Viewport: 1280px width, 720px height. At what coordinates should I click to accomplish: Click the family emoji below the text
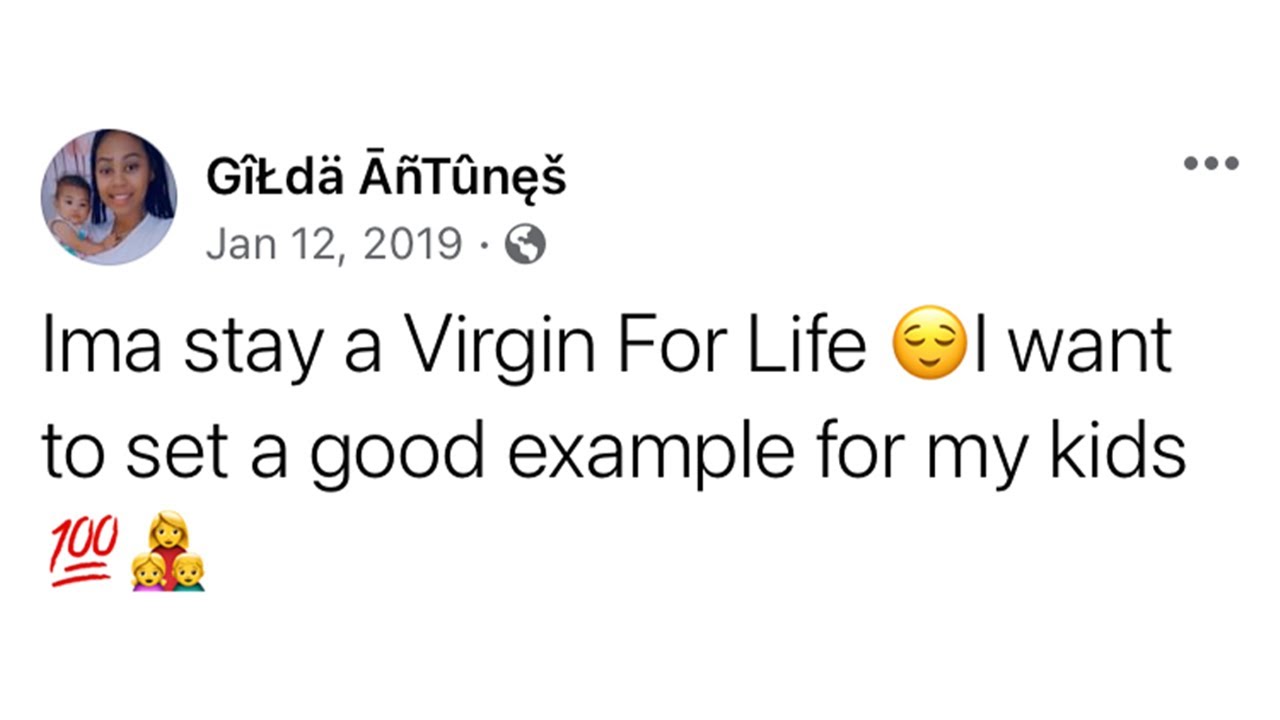coord(168,551)
